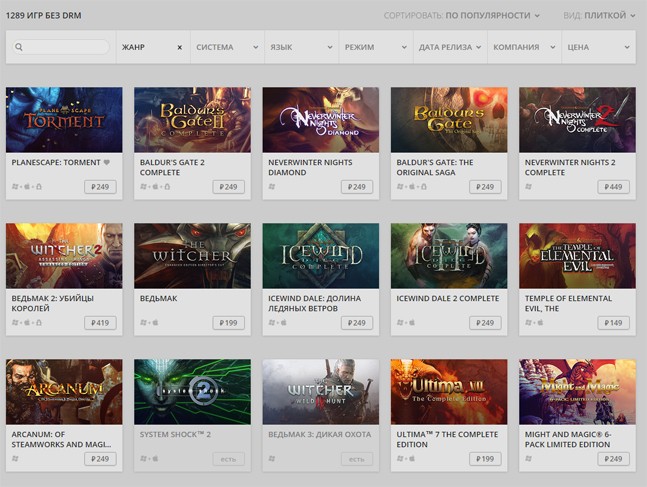Screen dimensions: 647x487
Task: Click ₽449 price button for Neverwinter Nights 2
Action: [x=614, y=187]
